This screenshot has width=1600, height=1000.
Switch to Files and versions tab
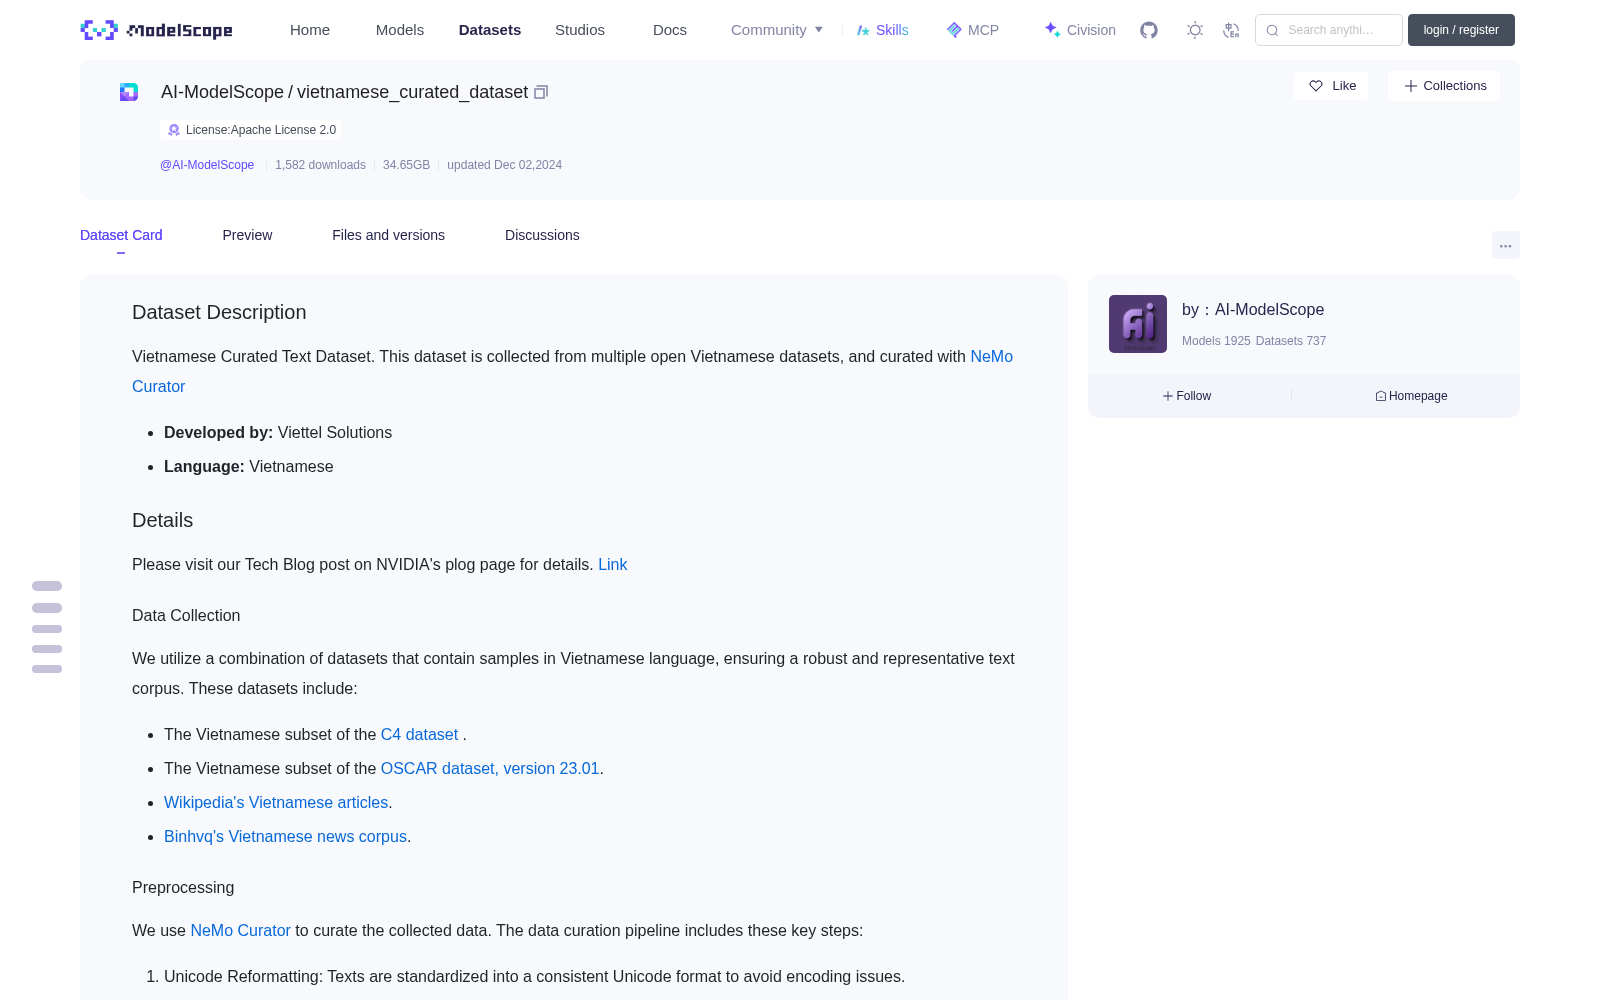point(388,235)
